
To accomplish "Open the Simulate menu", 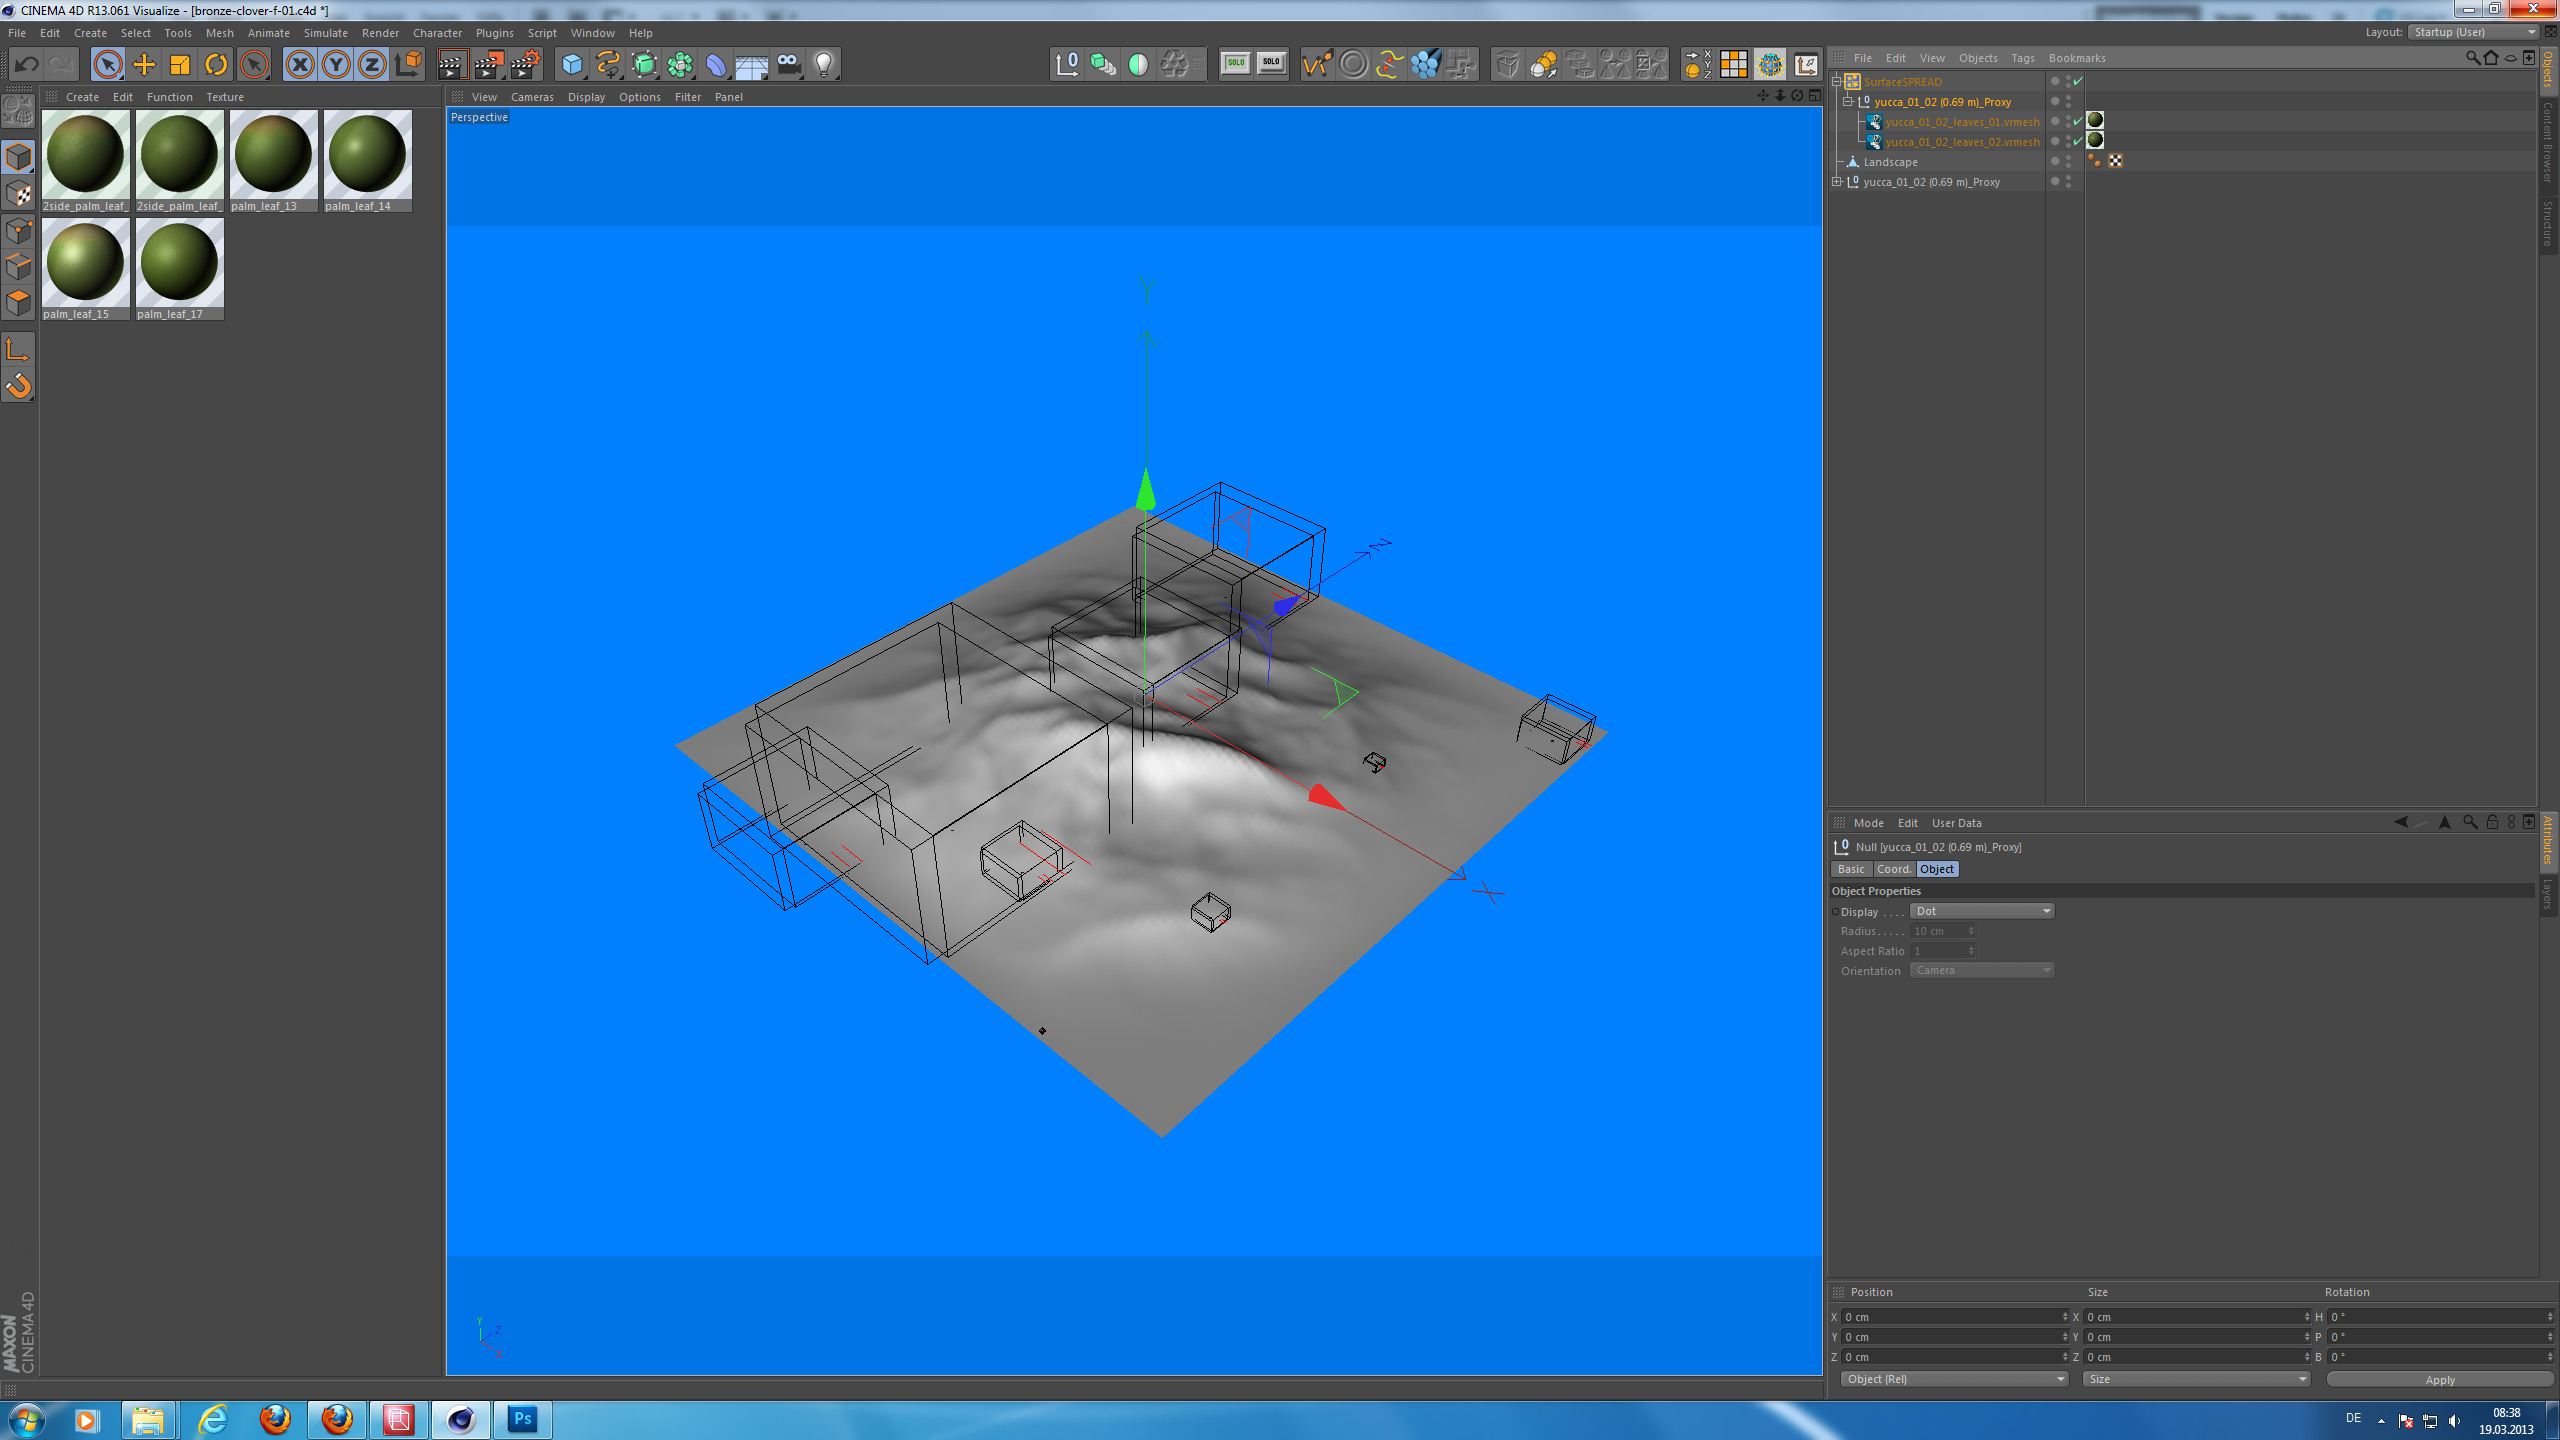I will (x=325, y=33).
